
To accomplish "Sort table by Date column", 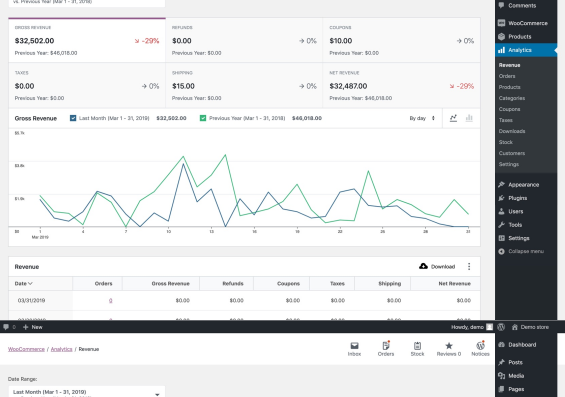I will point(23,284).
